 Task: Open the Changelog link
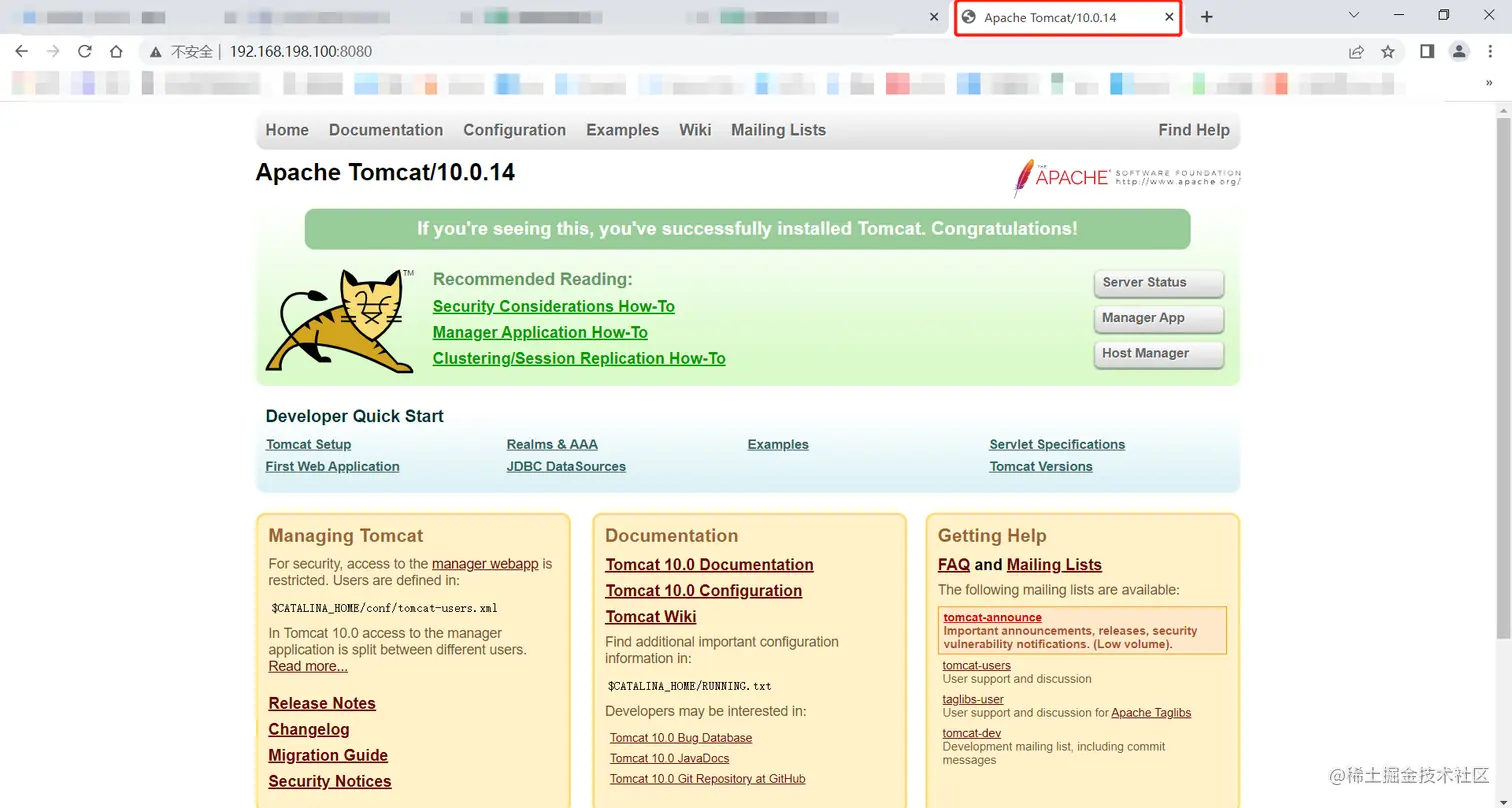[309, 729]
